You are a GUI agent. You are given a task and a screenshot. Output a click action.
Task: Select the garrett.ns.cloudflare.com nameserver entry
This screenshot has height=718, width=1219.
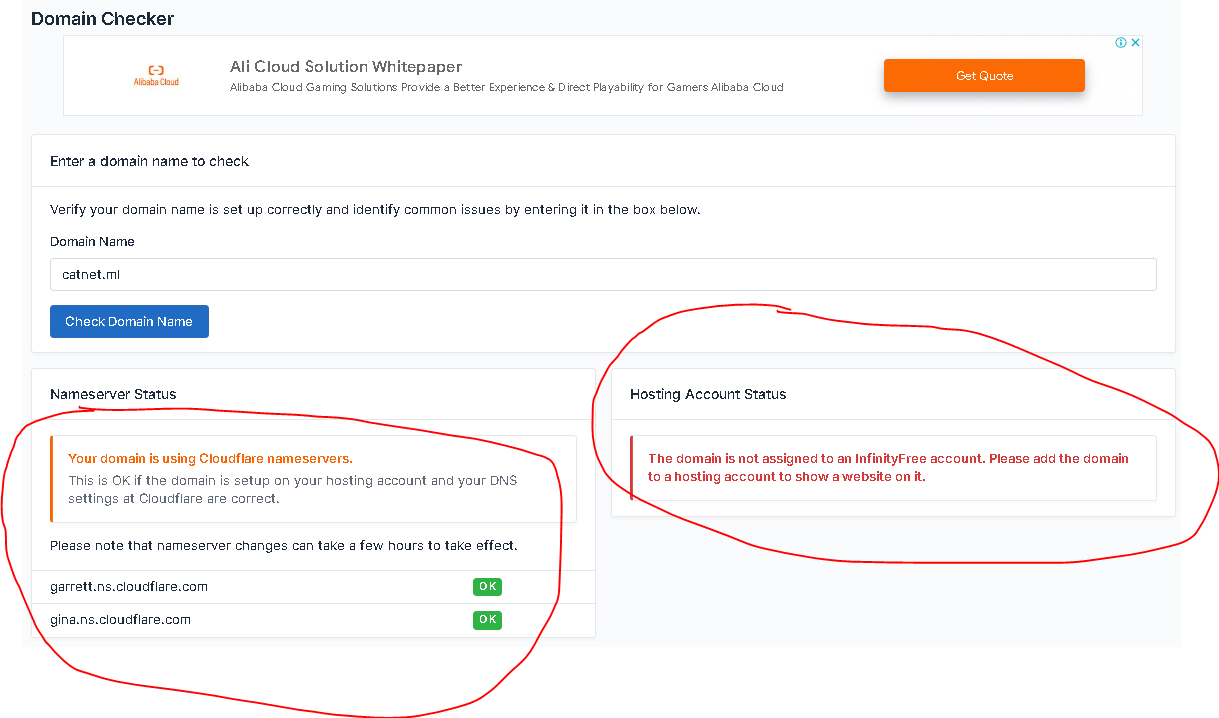pos(129,587)
